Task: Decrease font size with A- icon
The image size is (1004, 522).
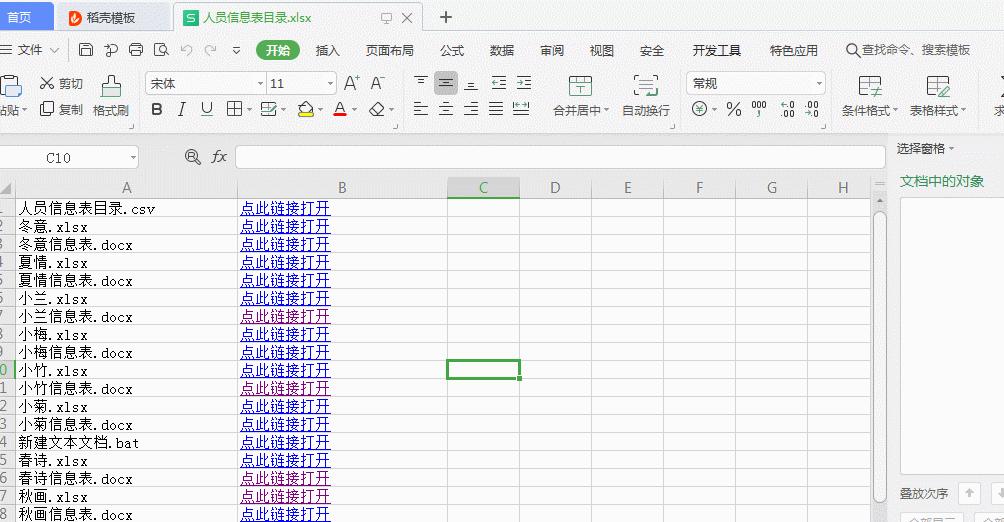Action: pos(378,83)
